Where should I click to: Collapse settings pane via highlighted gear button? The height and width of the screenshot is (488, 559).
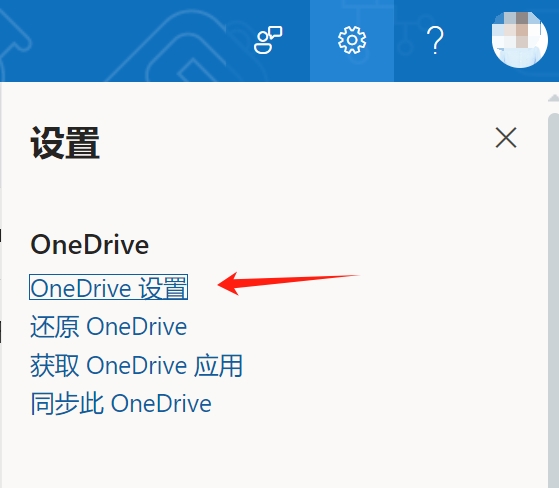tap(352, 40)
